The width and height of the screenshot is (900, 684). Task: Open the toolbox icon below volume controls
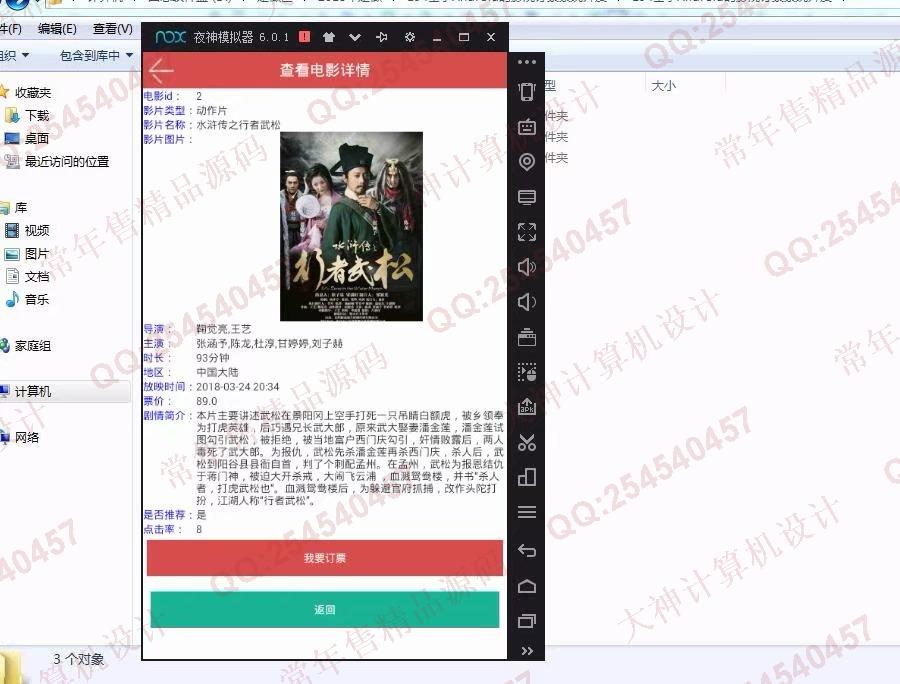526,337
